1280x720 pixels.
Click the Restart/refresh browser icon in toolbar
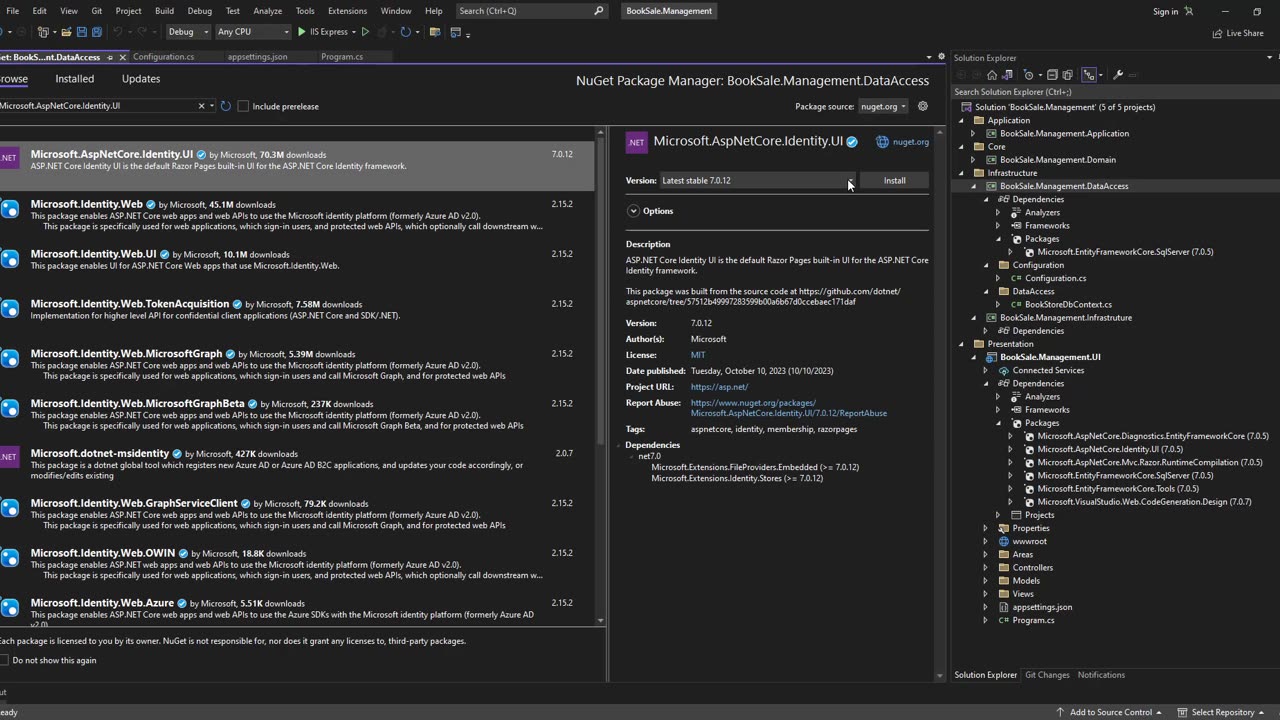pyautogui.click(x=405, y=32)
